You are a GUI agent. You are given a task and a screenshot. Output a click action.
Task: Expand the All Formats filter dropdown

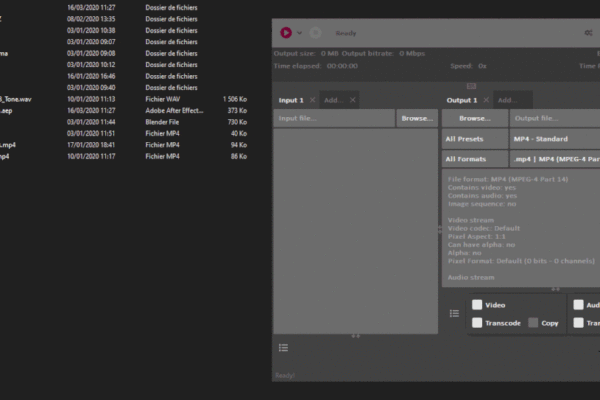click(x=474, y=159)
